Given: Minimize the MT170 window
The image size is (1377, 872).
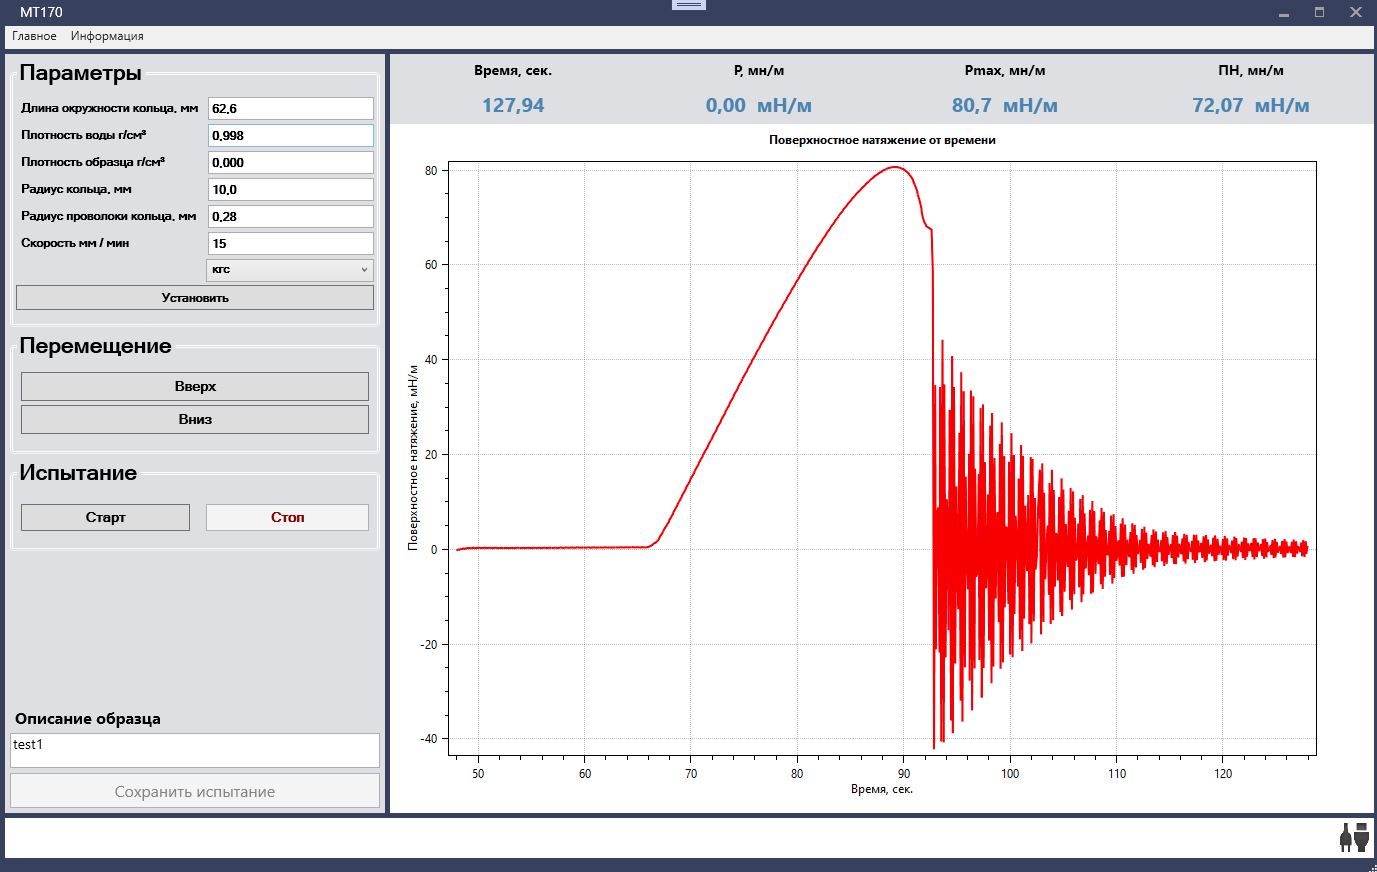Looking at the screenshot, I should pos(1284,13).
